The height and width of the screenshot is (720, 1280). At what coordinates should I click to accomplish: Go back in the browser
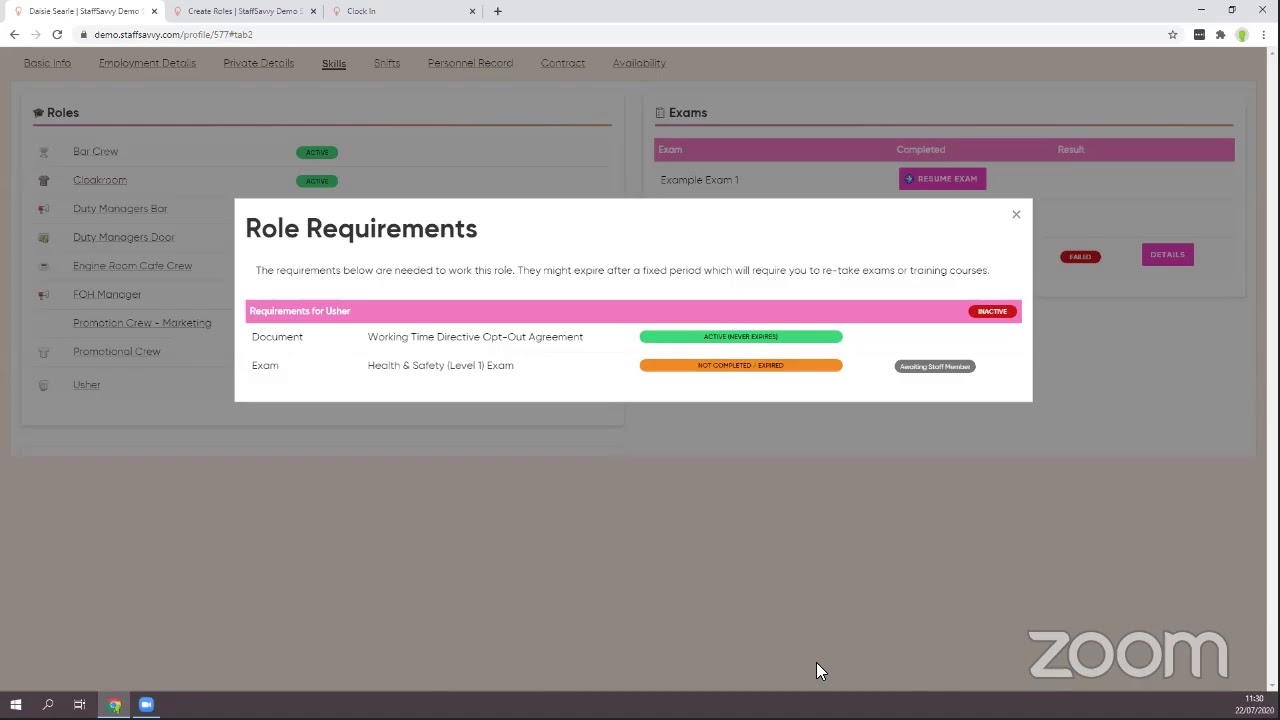click(x=14, y=35)
